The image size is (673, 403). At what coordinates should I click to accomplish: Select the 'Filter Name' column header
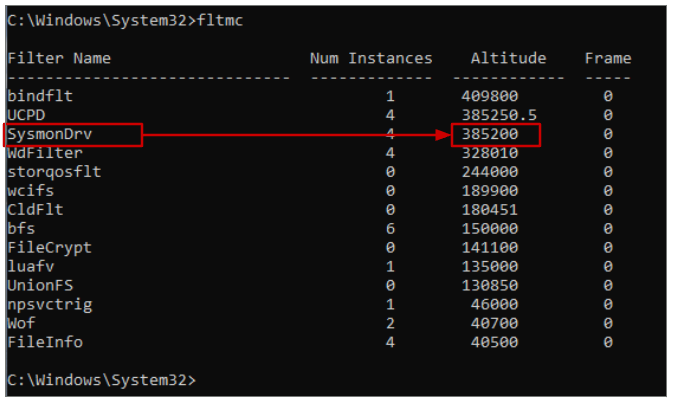[59, 58]
